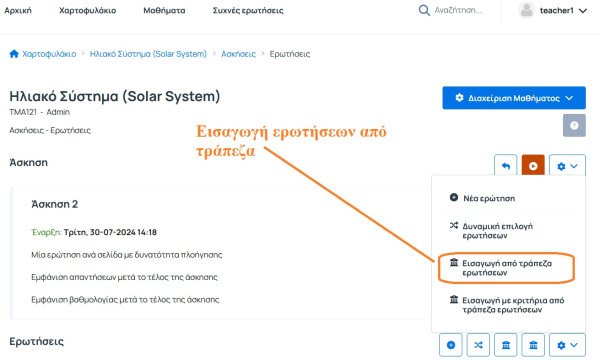This screenshot has width=600, height=360.
Task: Select Εισαγωγή από τράπεζα ερωτήσεων
Action: (508, 268)
